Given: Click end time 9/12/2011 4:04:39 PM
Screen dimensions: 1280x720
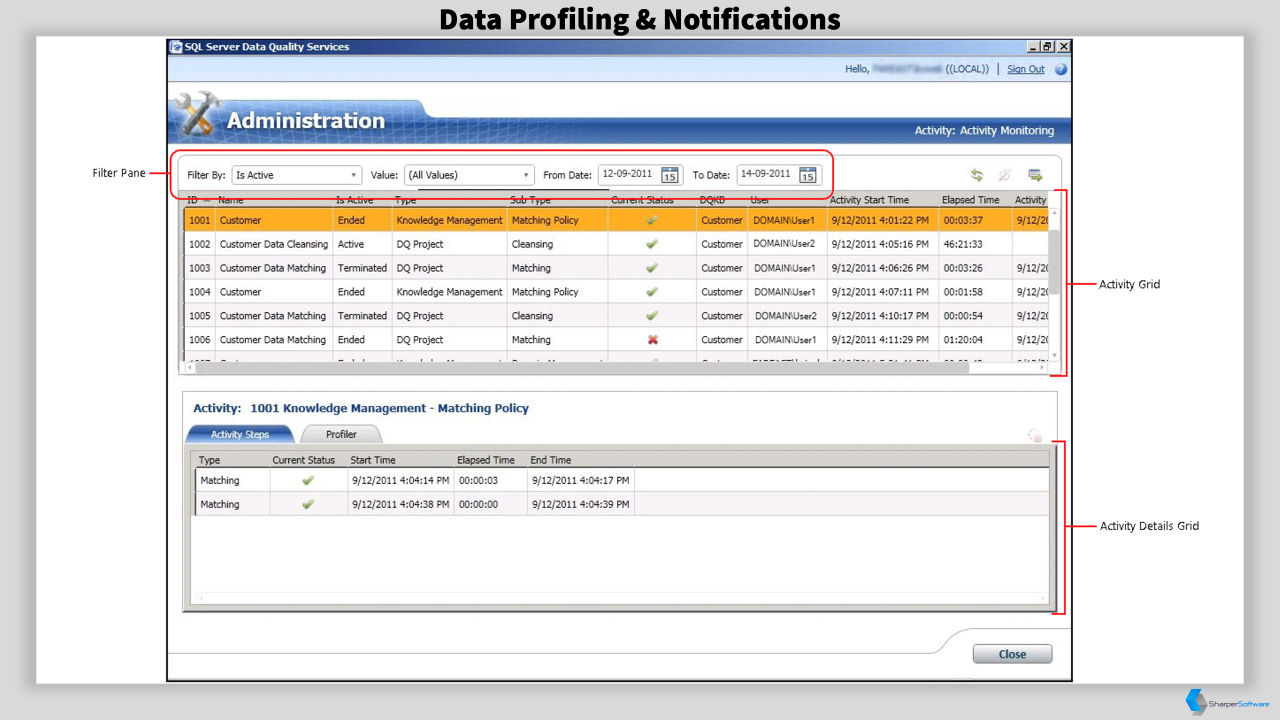Looking at the screenshot, I should pyautogui.click(x=581, y=504).
